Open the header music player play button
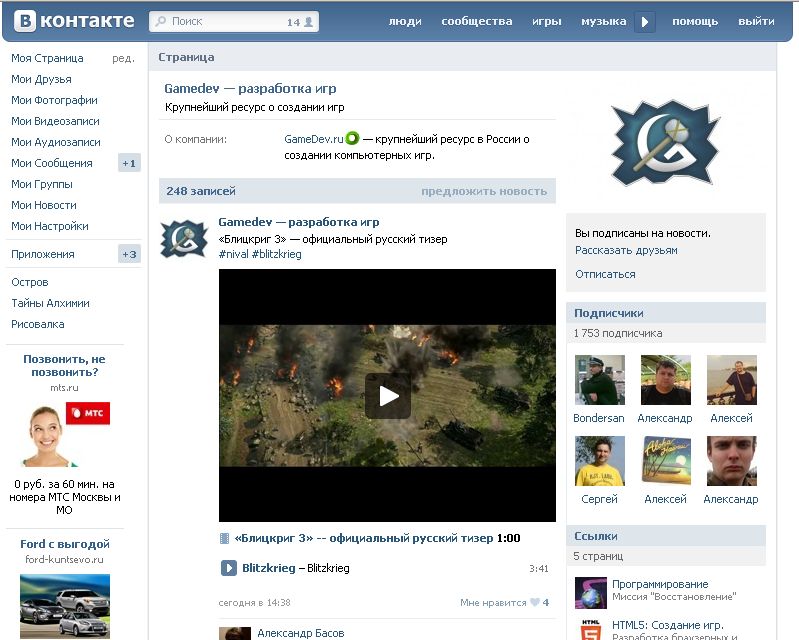This screenshot has width=799, height=640. (645, 22)
